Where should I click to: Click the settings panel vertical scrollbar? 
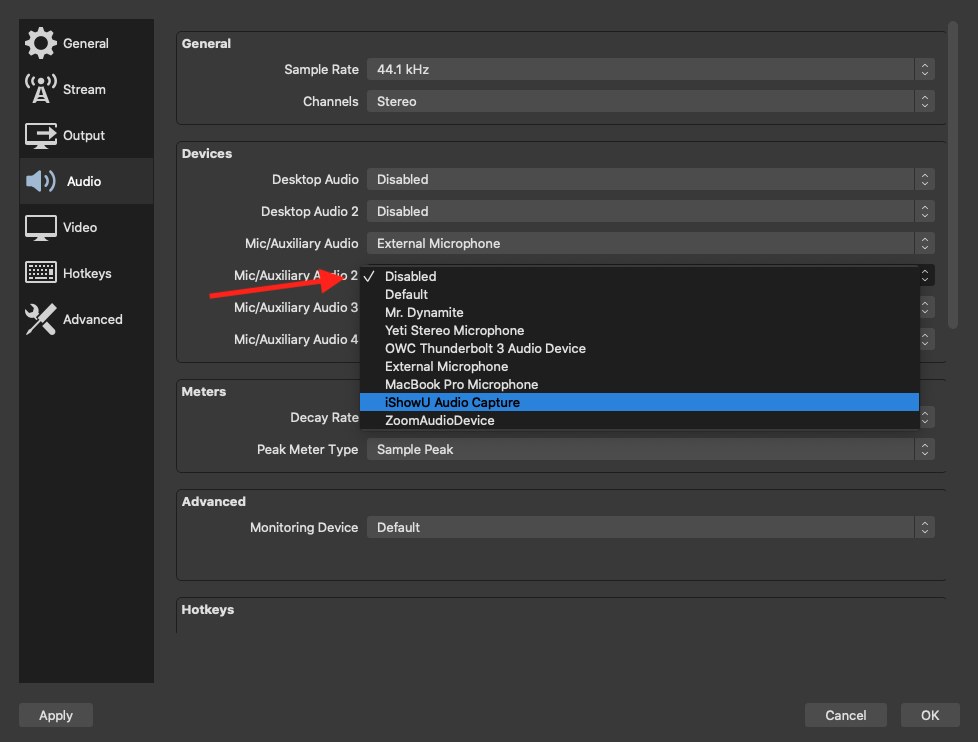click(x=953, y=175)
